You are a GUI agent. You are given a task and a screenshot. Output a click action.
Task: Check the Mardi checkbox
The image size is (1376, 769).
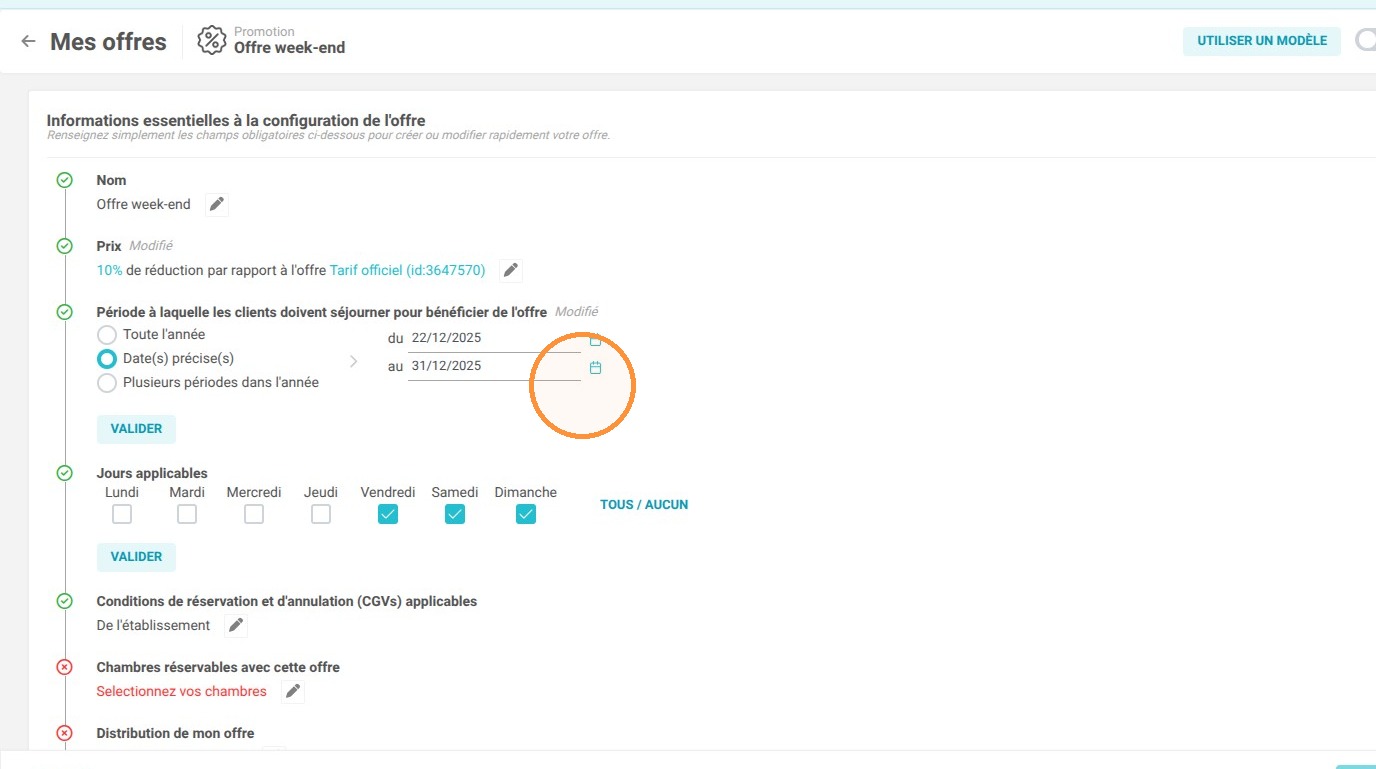click(x=187, y=514)
